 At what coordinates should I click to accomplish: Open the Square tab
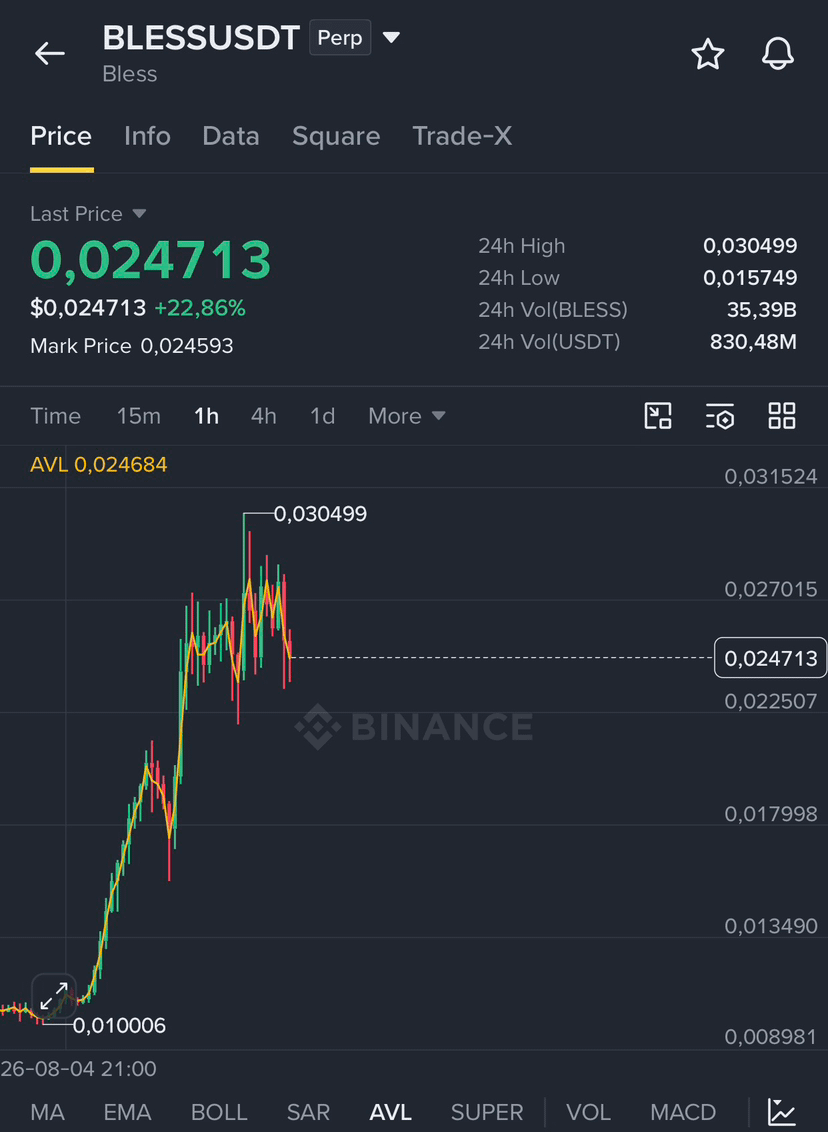point(336,136)
